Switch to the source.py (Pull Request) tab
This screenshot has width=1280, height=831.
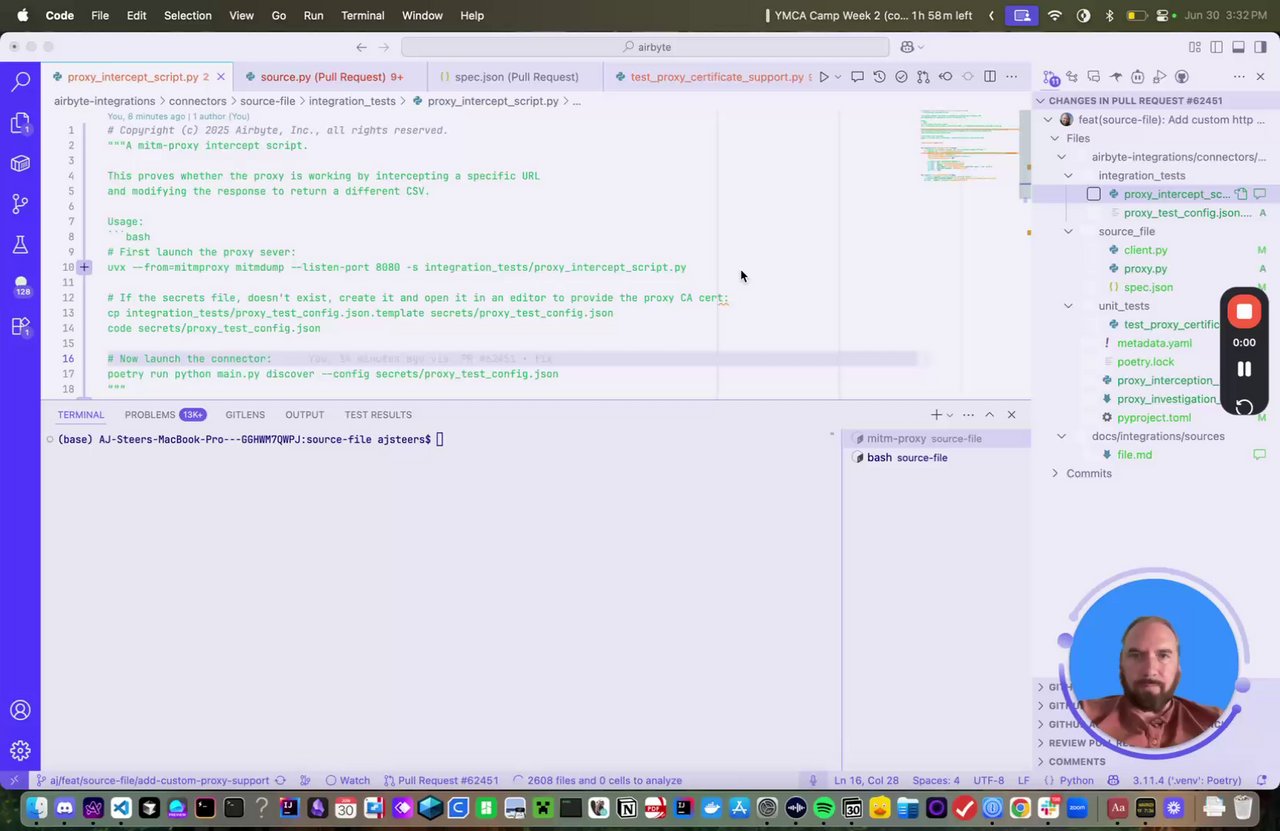point(321,77)
